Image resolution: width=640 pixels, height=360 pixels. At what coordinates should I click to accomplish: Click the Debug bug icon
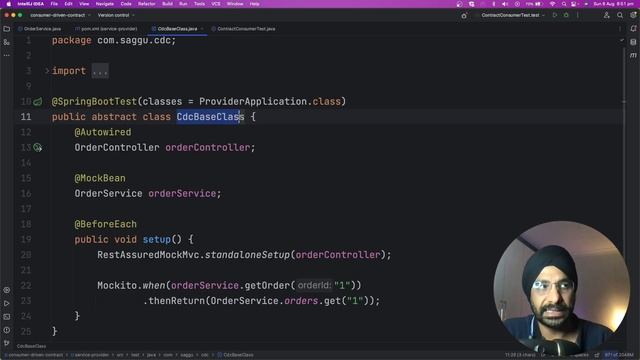(566, 15)
